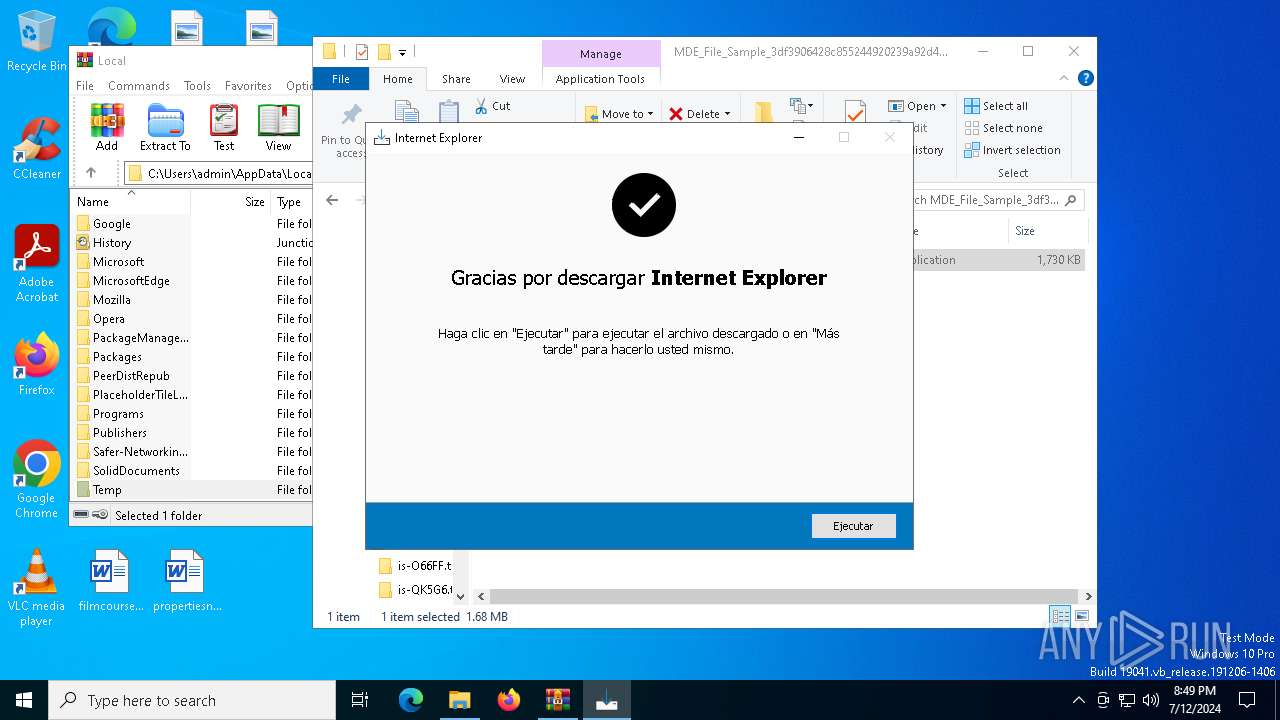This screenshot has width=1280, height=720.
Task: Open the filmcourse Word document
Action: pos(110,580)
